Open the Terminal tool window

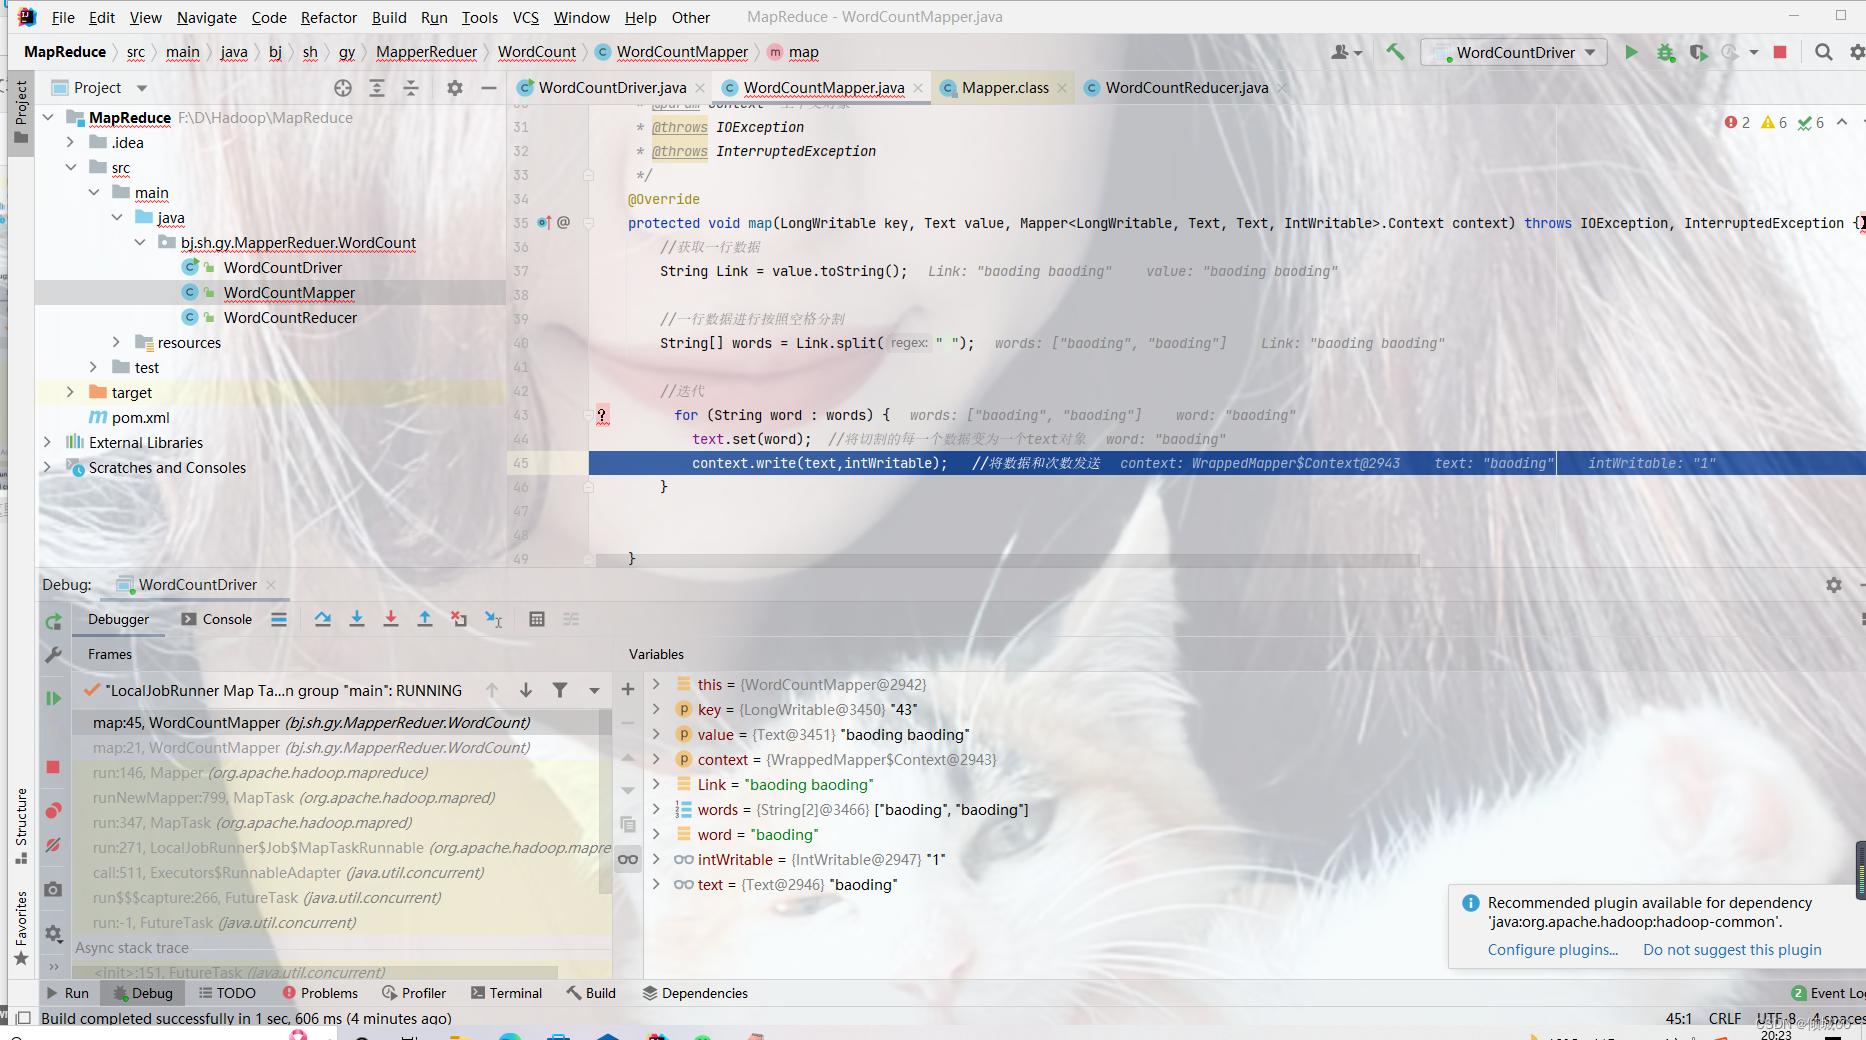pyautogui.click(x=506, y=993)
